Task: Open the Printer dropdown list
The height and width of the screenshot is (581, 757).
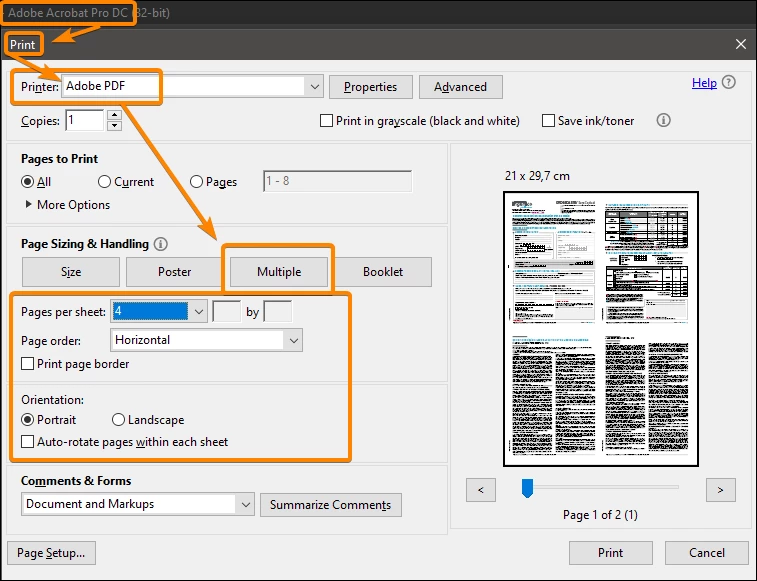Action: (315, 87)
